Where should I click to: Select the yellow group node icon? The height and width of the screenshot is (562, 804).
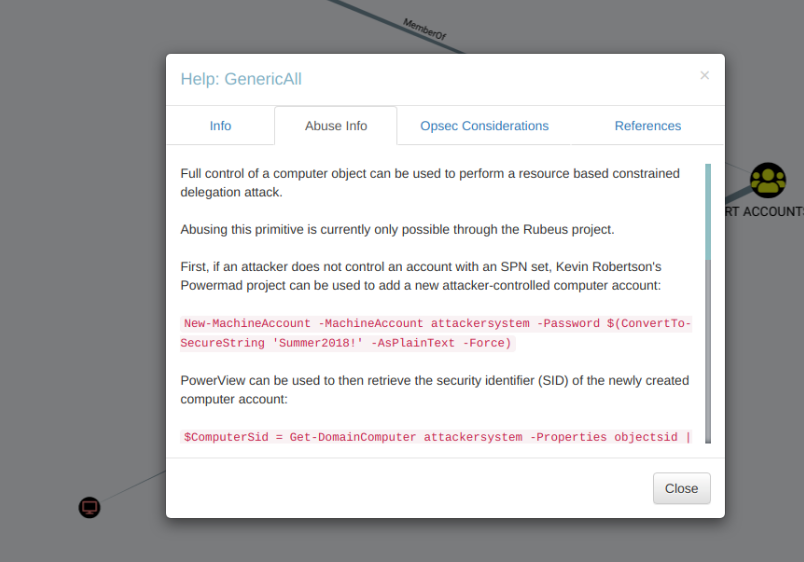pyautogui.click(x=768, y=180)
